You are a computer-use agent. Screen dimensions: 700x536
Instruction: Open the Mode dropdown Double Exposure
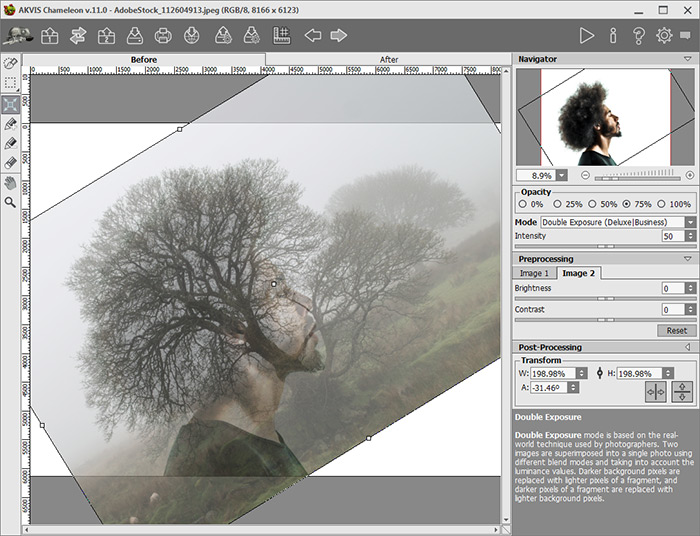pyautogui.click(x=618, y=222)
